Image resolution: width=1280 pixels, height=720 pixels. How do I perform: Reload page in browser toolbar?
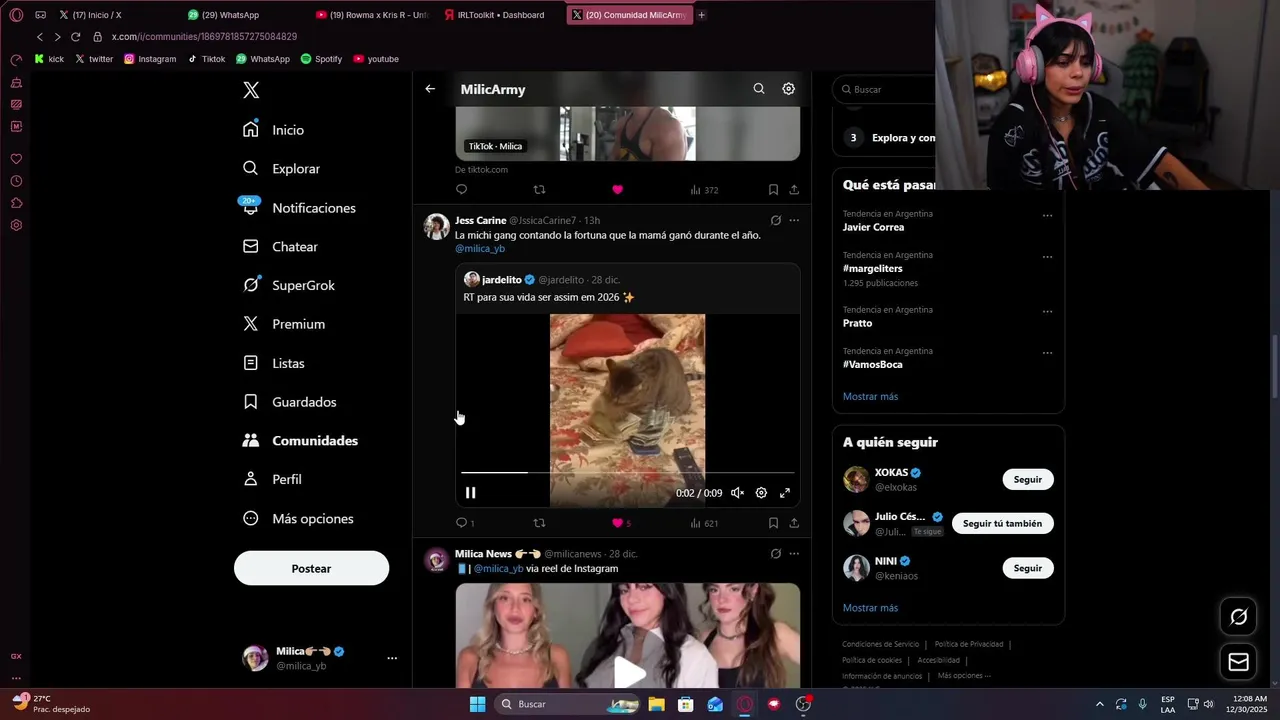[75, 37]
